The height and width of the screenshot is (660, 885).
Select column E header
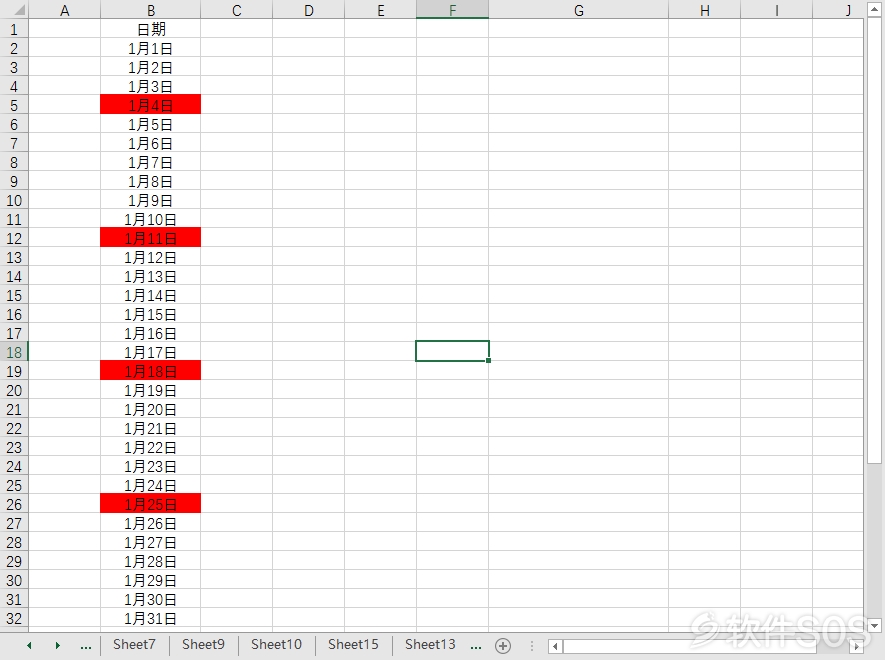[380, 10]
